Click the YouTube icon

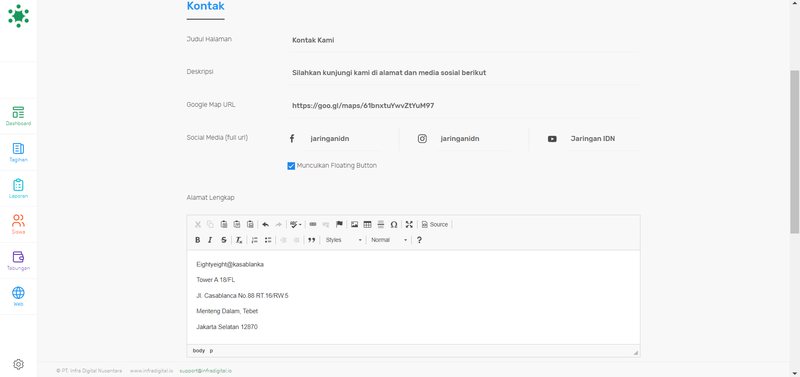552,139
